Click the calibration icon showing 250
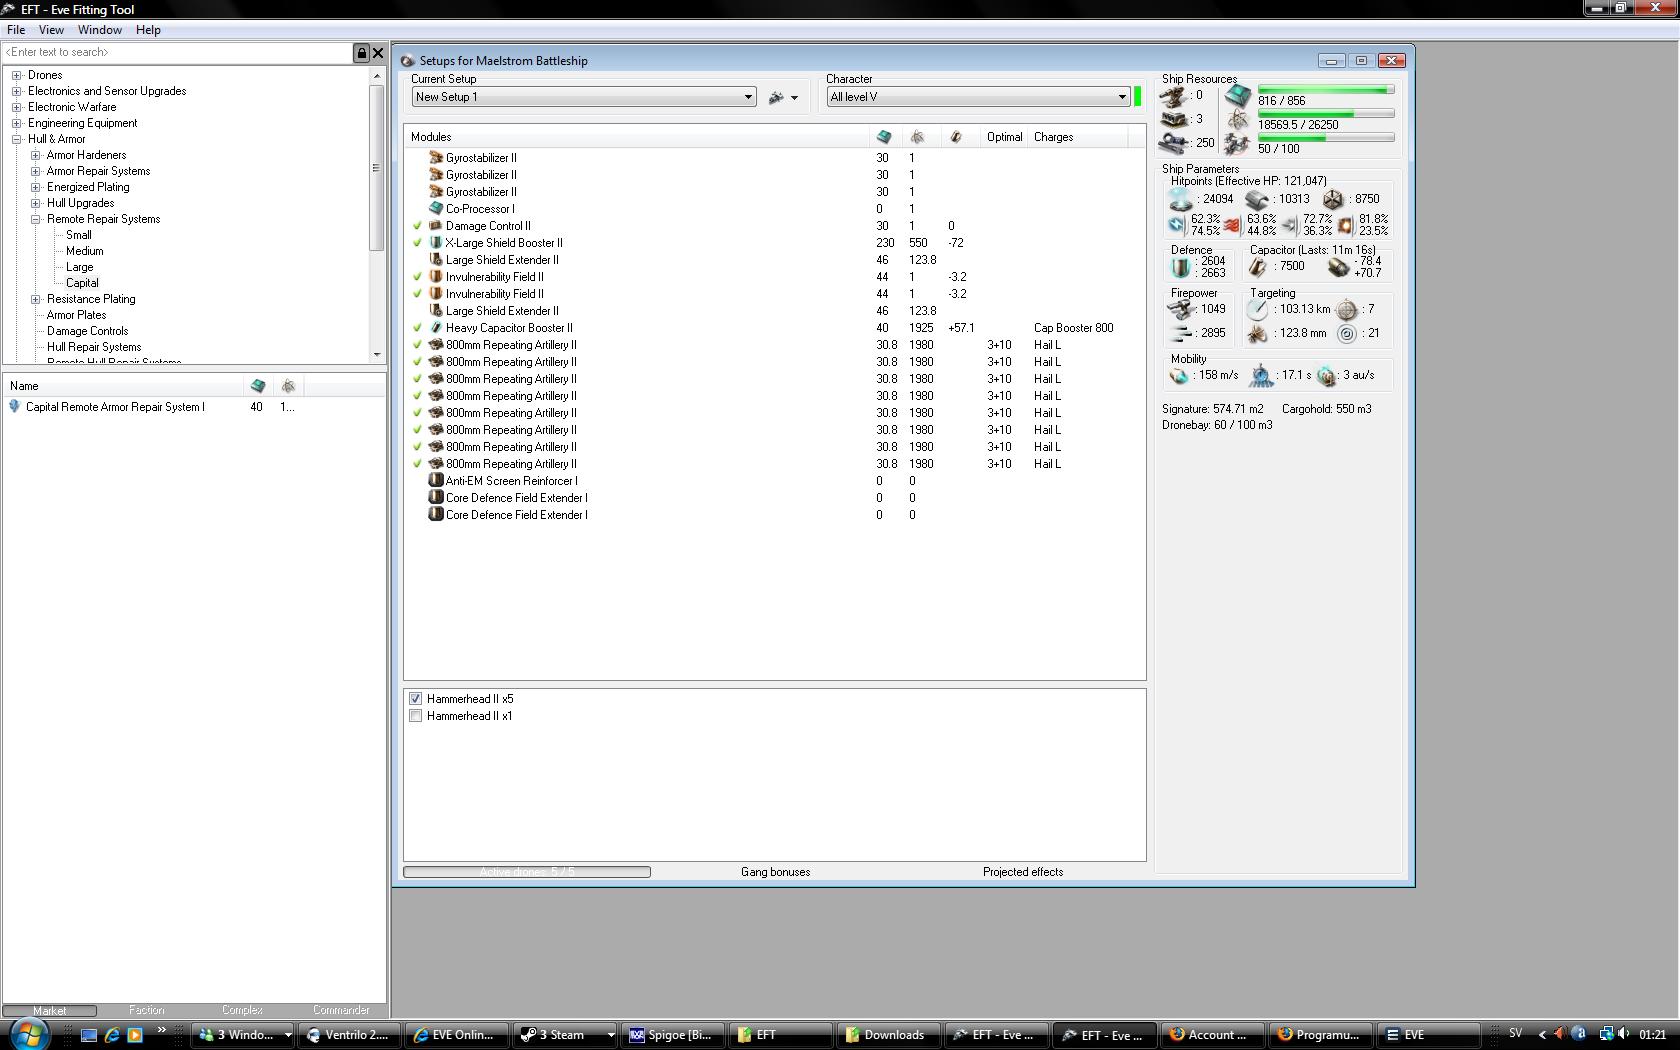The height and width of the screenshot is (1050, 1680). (x=1173, y=143)
